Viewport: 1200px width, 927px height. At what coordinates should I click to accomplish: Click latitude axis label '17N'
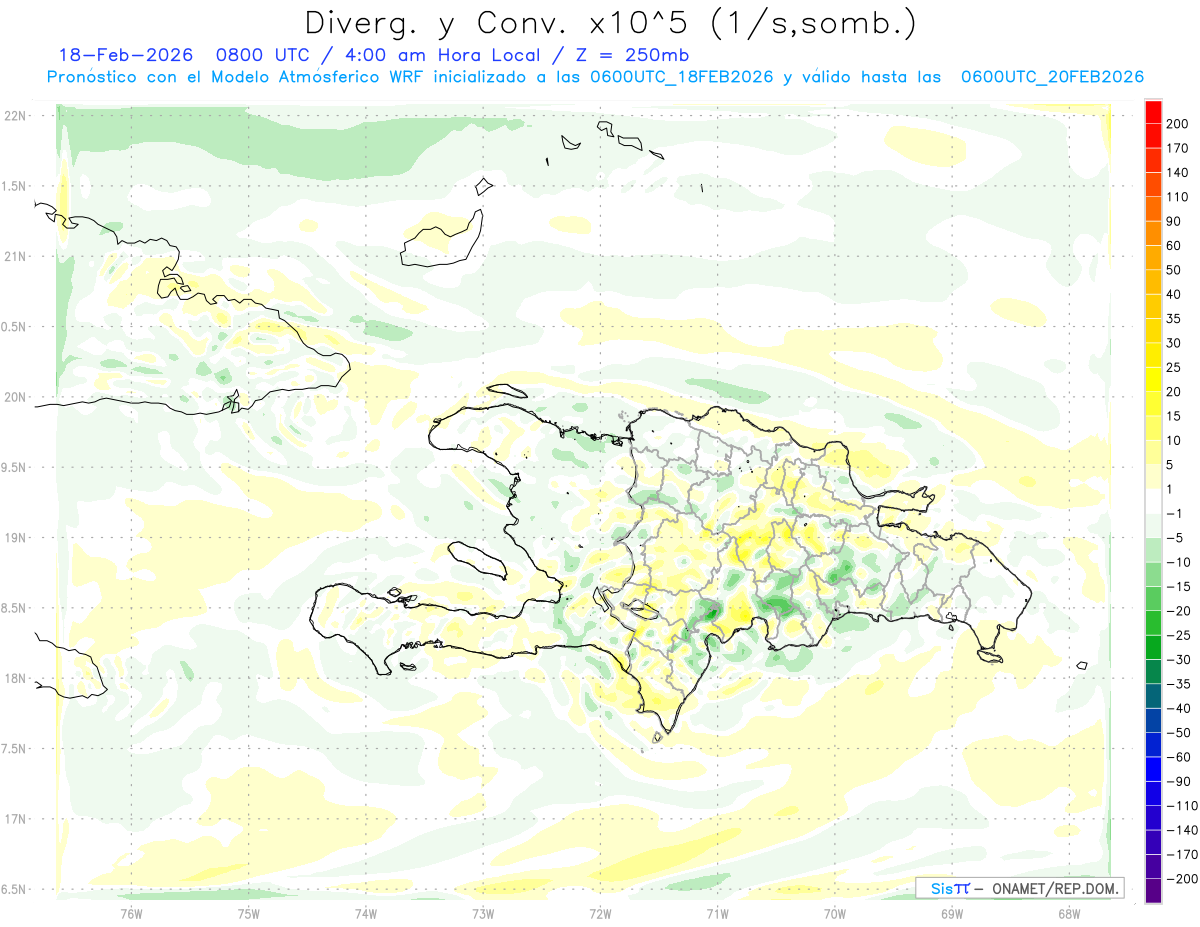(x=15, y=819)
